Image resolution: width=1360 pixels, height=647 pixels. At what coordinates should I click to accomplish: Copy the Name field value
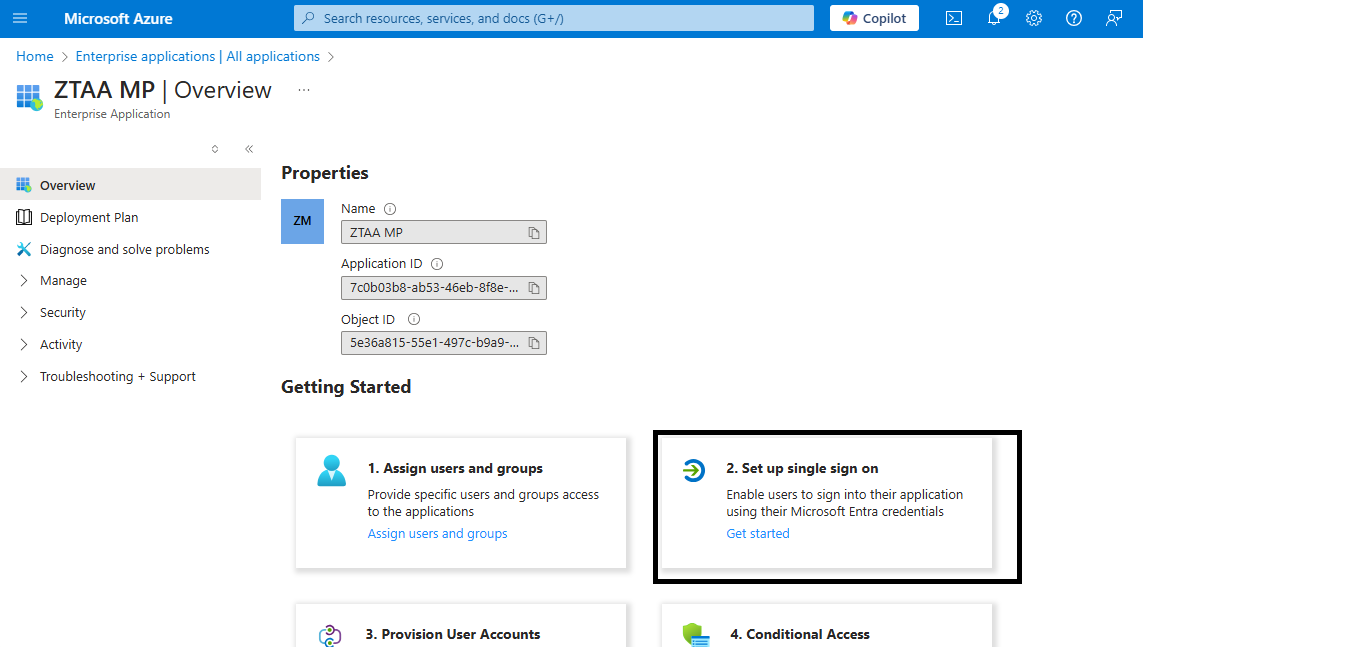tap(534, 232)
